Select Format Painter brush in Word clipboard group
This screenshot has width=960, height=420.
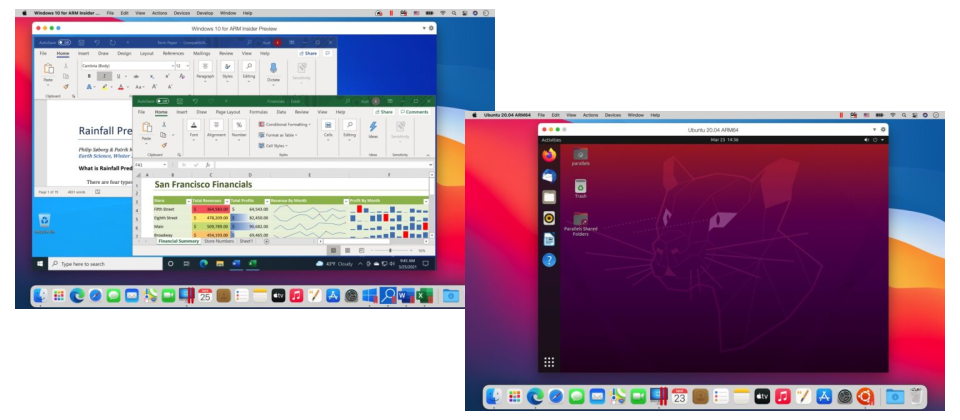click(x=66, y=86)
